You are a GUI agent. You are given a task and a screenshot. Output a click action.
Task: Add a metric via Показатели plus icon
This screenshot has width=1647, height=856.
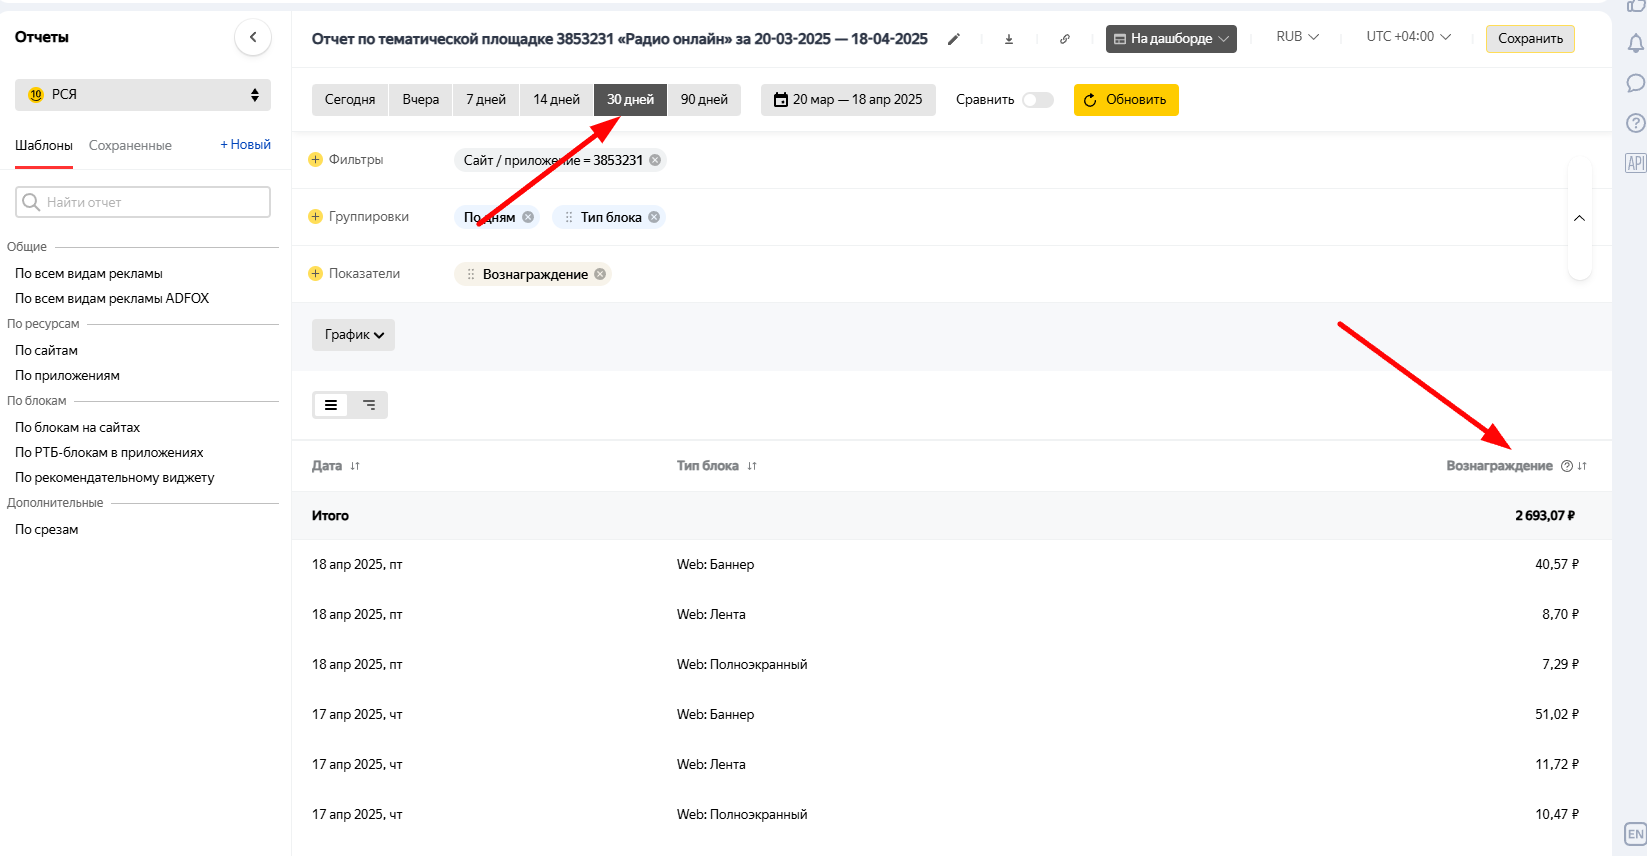click(316, 274)
